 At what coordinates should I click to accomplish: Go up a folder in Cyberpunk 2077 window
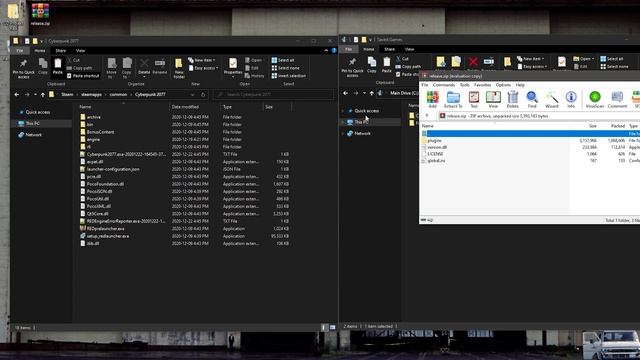click(43, 95)
